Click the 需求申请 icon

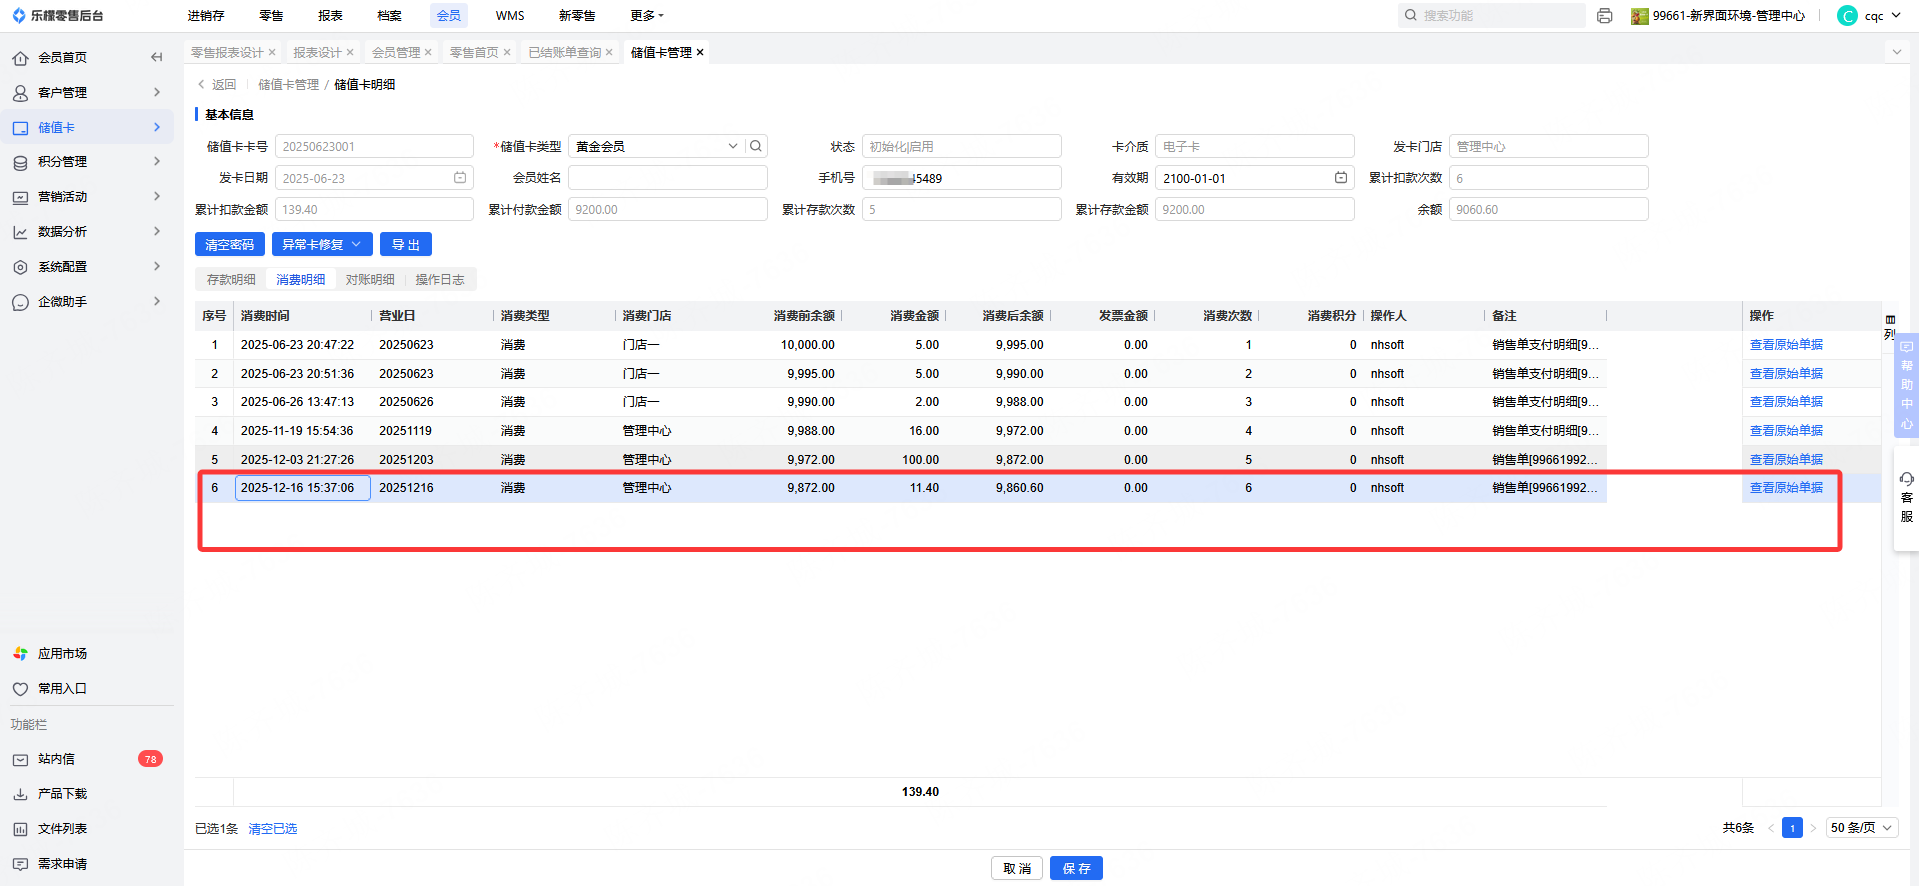tap(20, 864)
